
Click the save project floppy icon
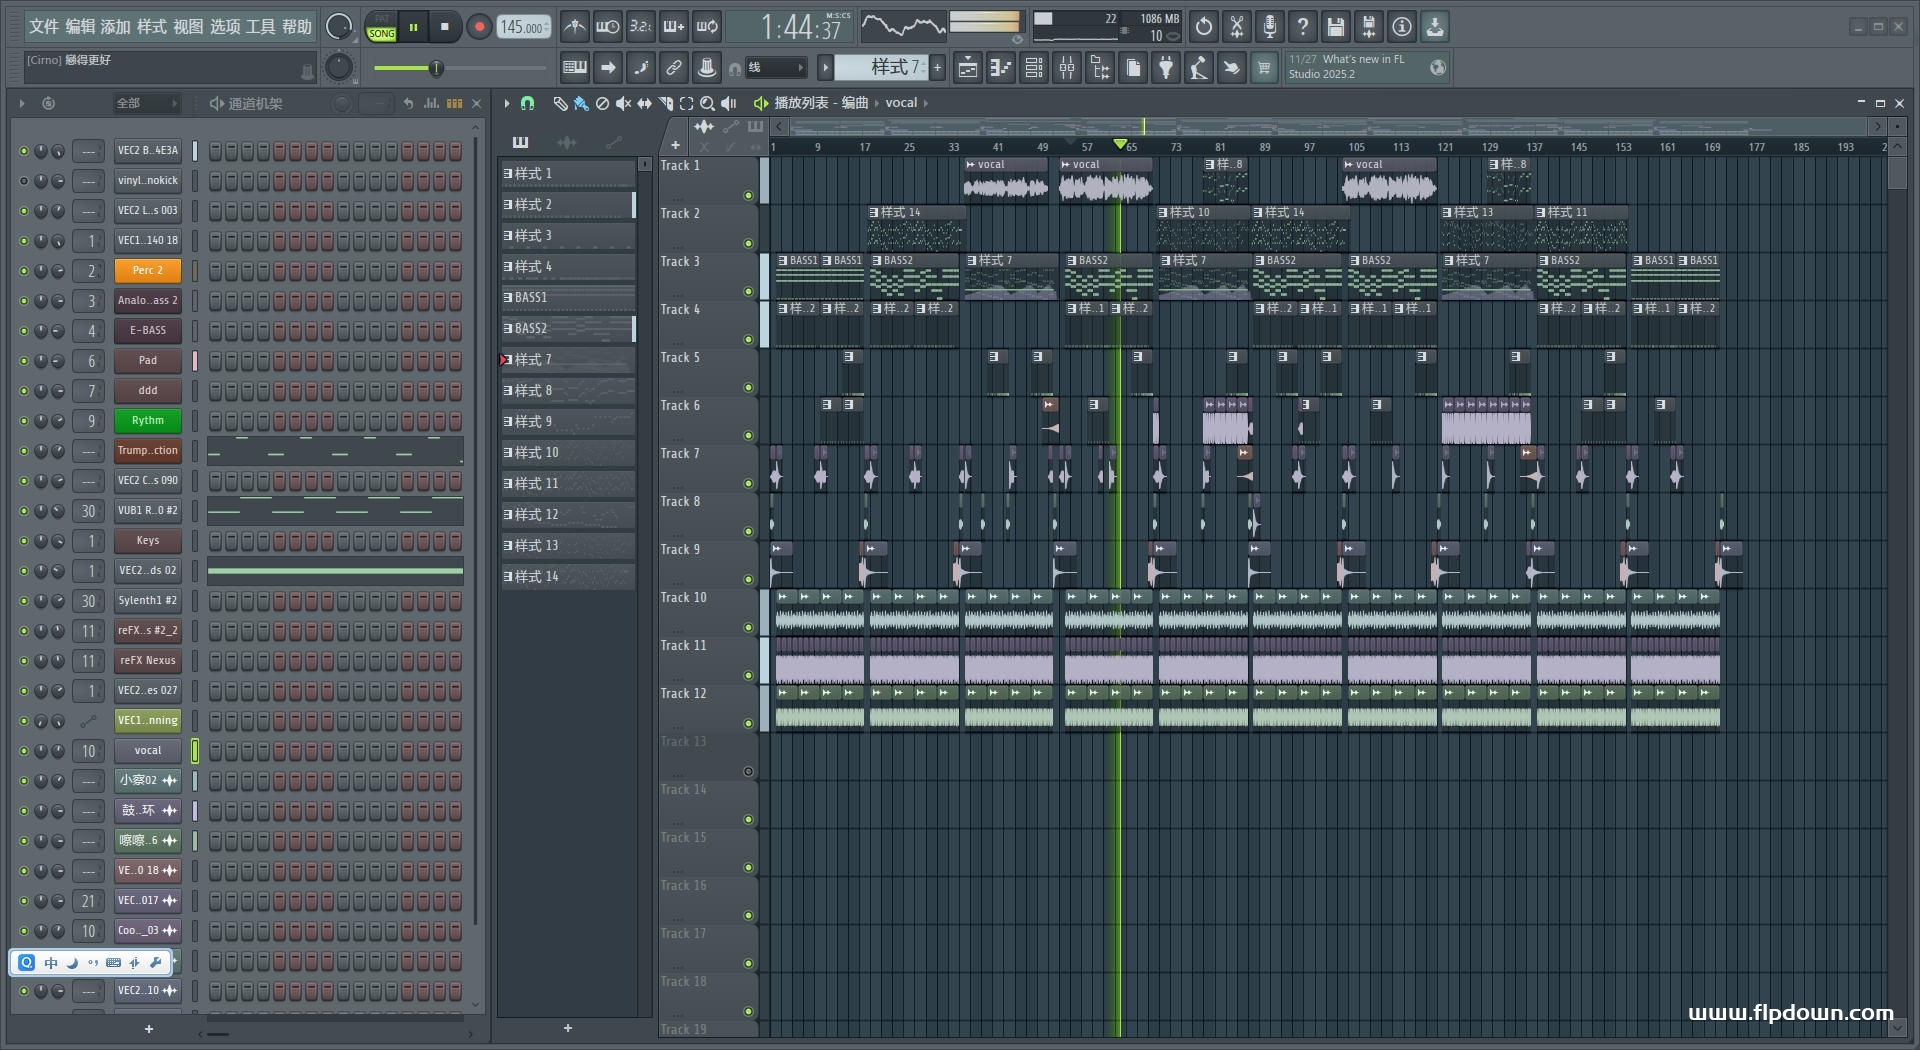pyautogui.click(x=1335, y=27)
